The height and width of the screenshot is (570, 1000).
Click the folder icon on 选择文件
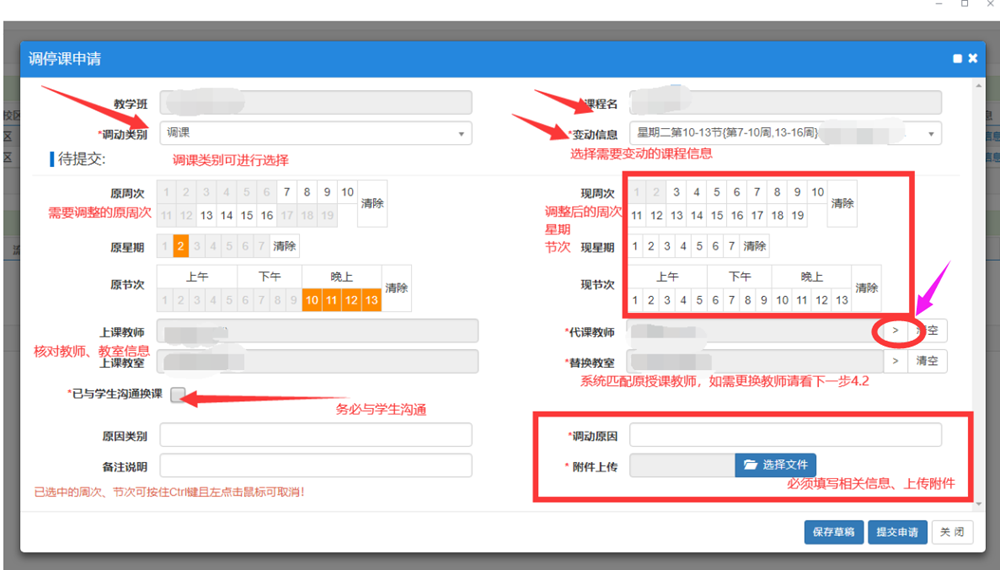point(750,465)
